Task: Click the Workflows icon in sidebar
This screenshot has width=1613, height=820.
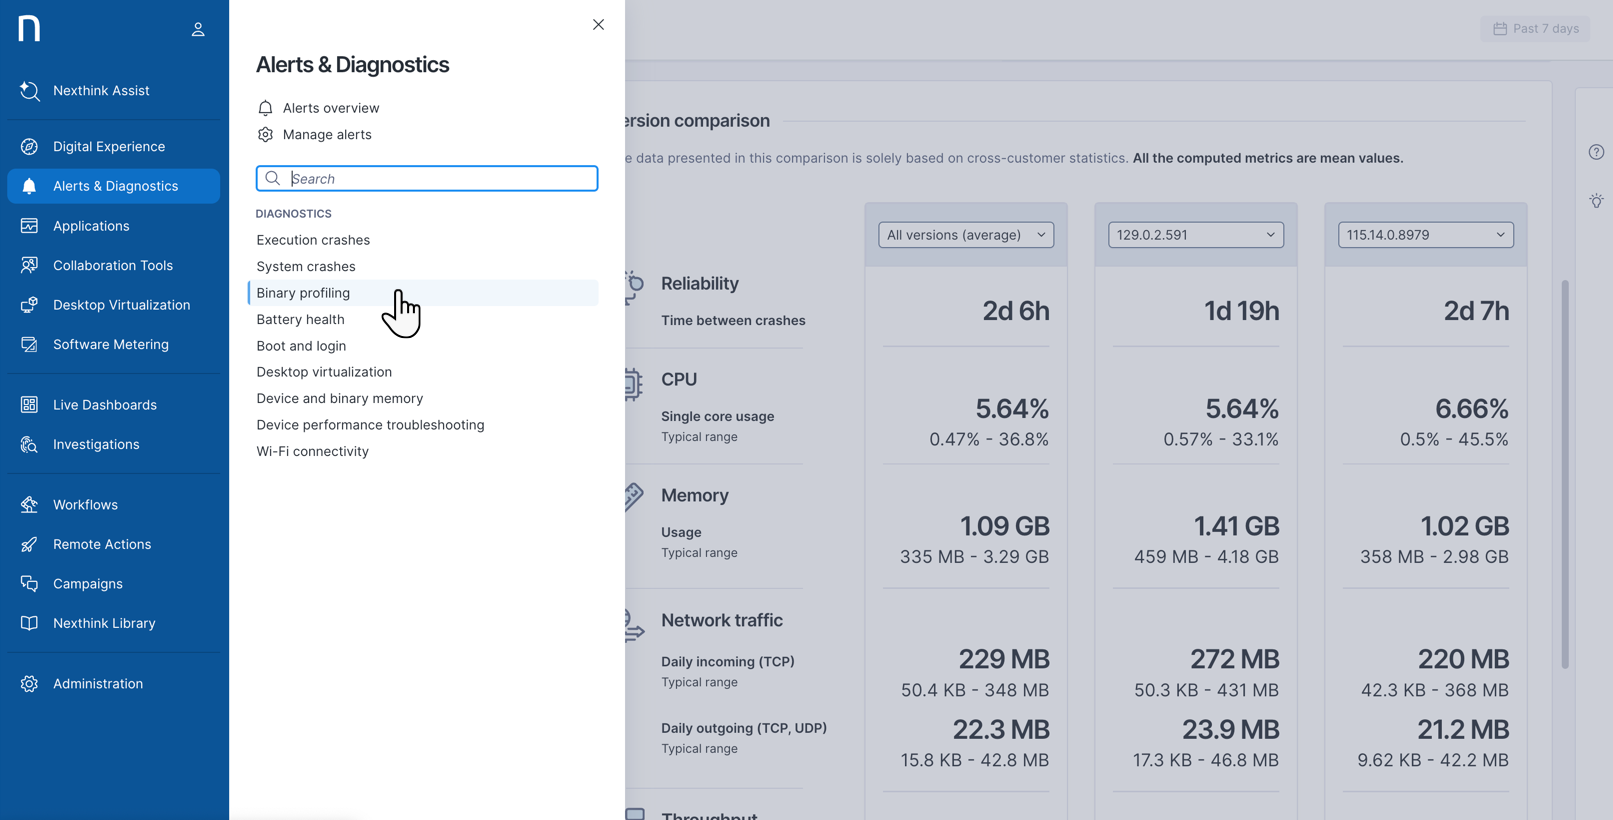Action: (x=29, y=505)
